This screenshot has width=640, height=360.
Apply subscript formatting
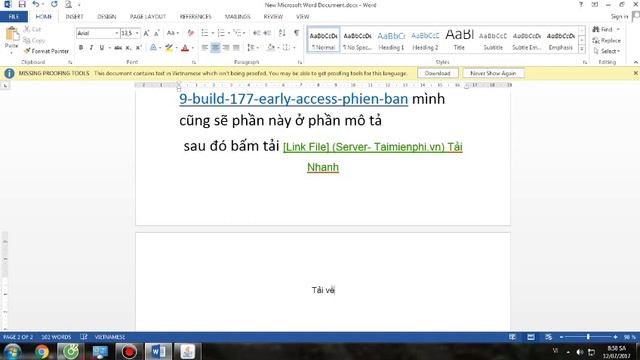pos(128,48)
